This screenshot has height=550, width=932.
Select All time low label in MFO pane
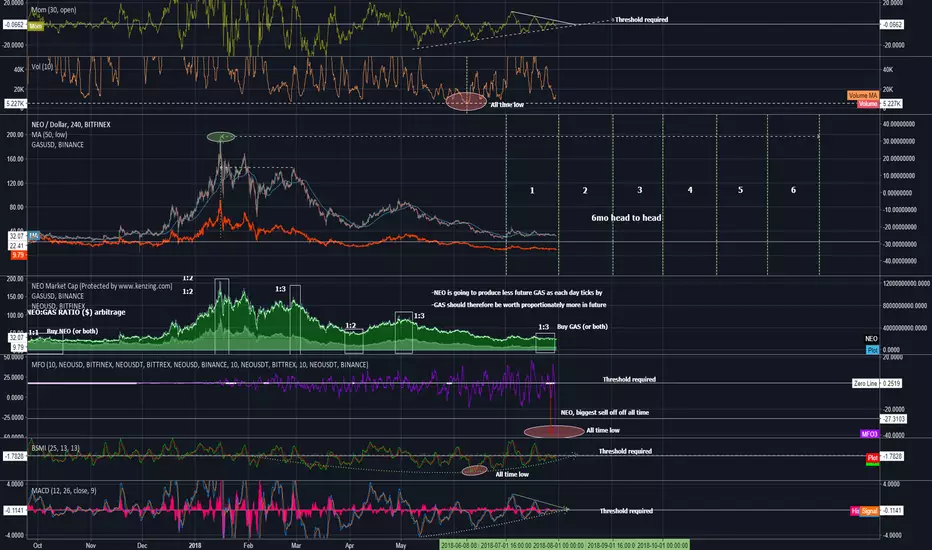pyautogui.click(x=603, y=430)
